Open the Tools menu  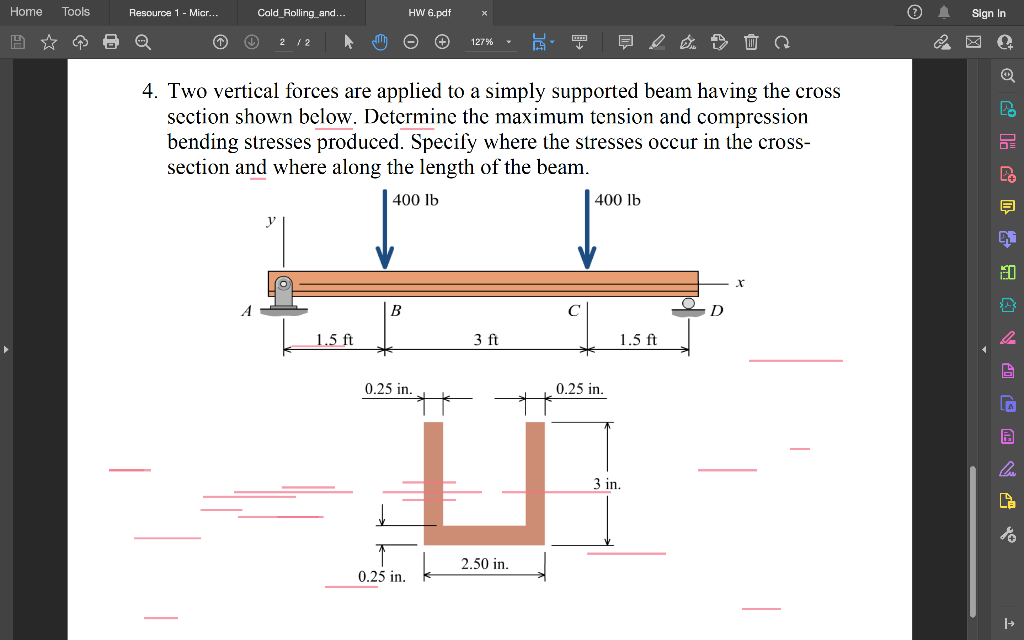coord(75,12)
